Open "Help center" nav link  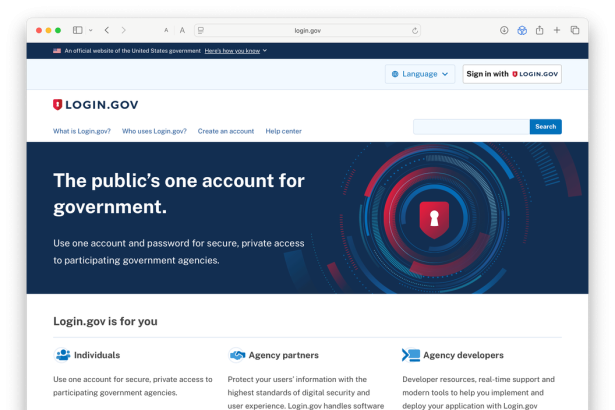[x=284, y=131]
